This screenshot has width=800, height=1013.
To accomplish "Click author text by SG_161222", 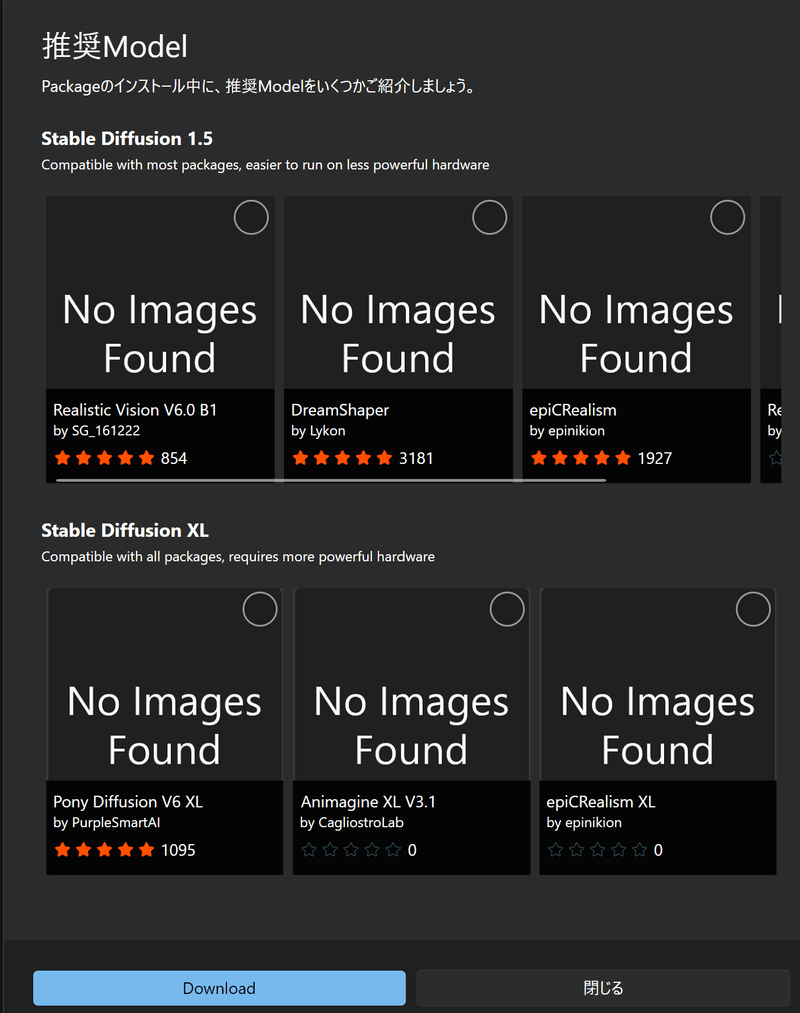I will (96, 431).
